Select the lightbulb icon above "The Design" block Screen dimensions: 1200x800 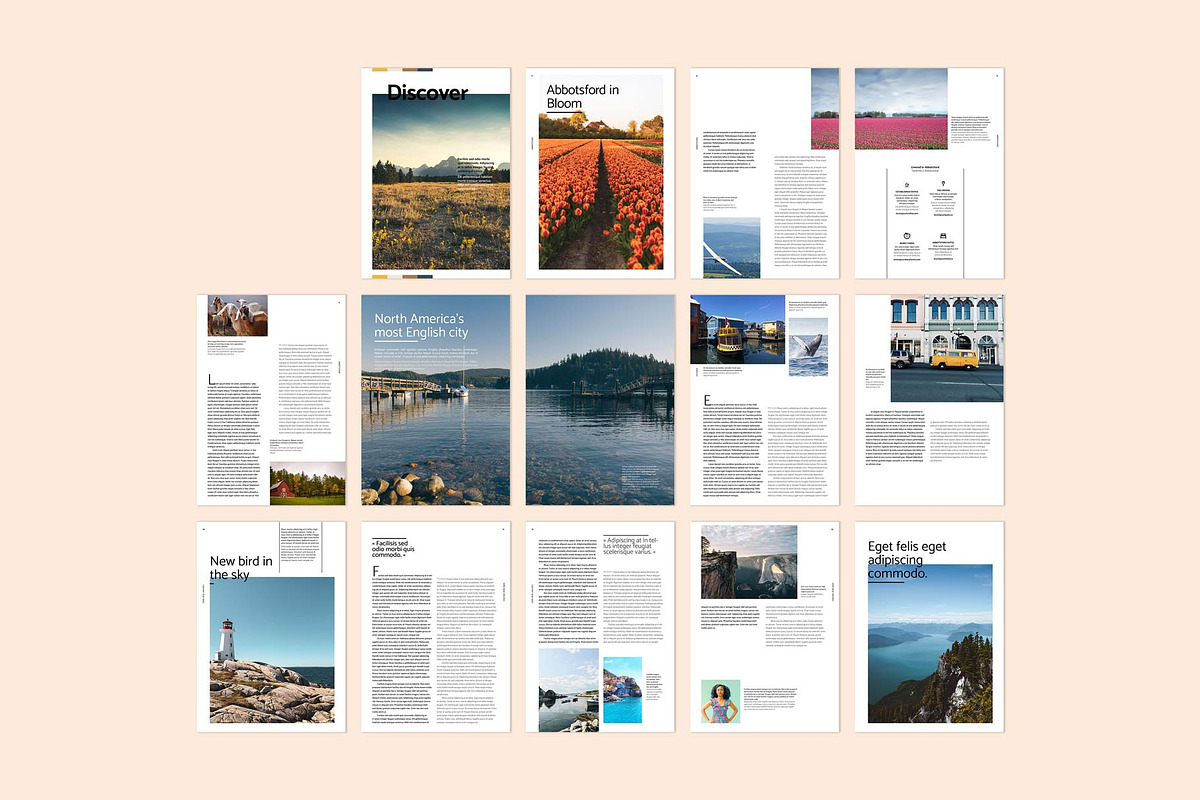tap(942, 183)
